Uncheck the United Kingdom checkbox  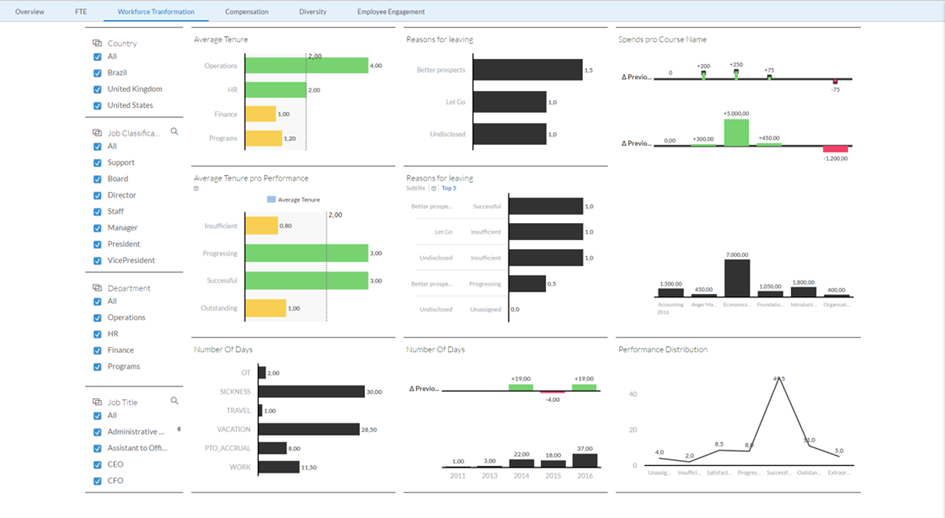(x=97, y=89)
